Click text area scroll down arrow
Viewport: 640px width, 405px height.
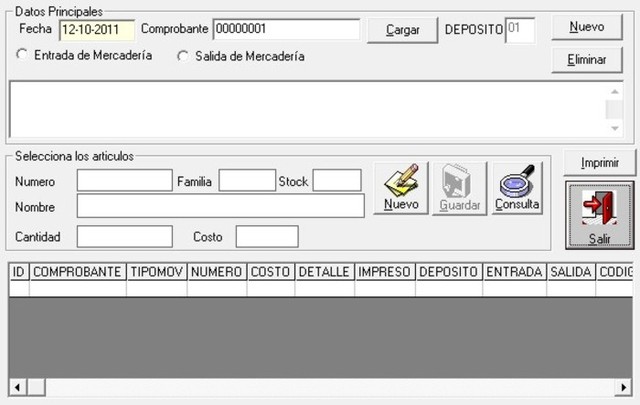click(x=615, y=128)
